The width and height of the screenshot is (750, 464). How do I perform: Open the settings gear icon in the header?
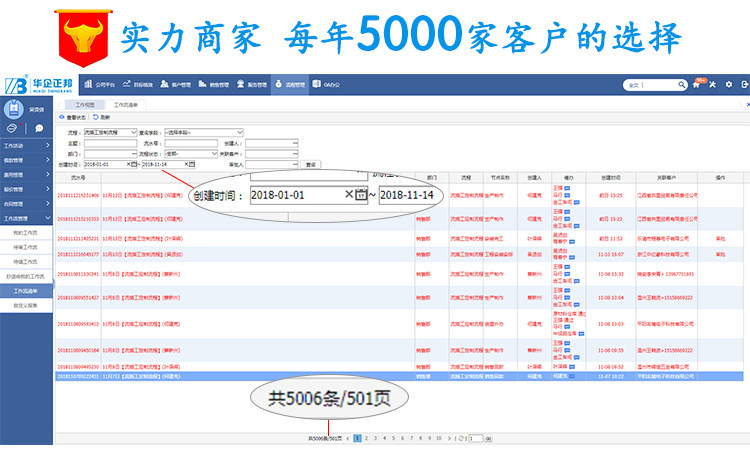tap(728, 84)
